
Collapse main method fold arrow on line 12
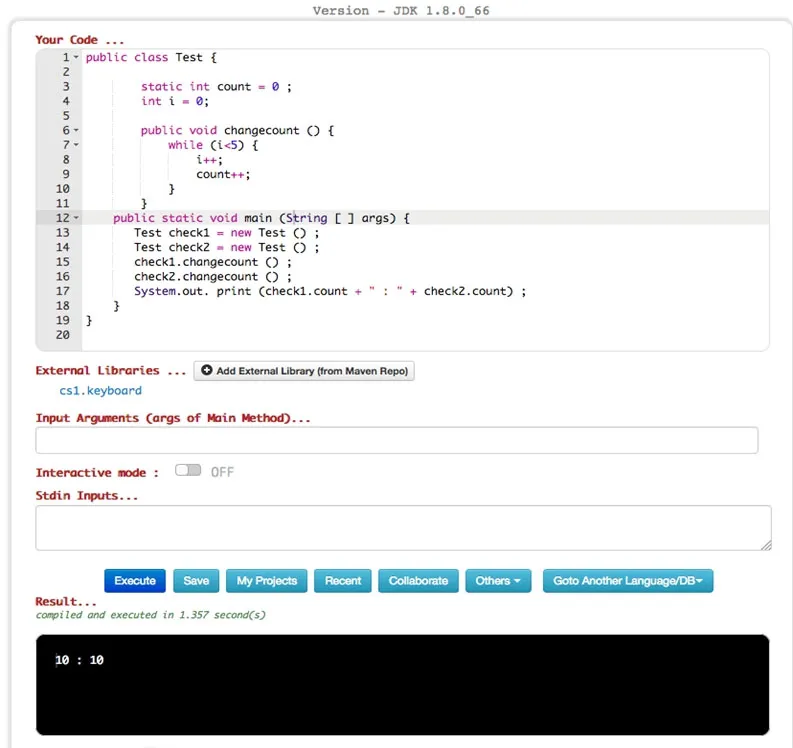[76, 218]
